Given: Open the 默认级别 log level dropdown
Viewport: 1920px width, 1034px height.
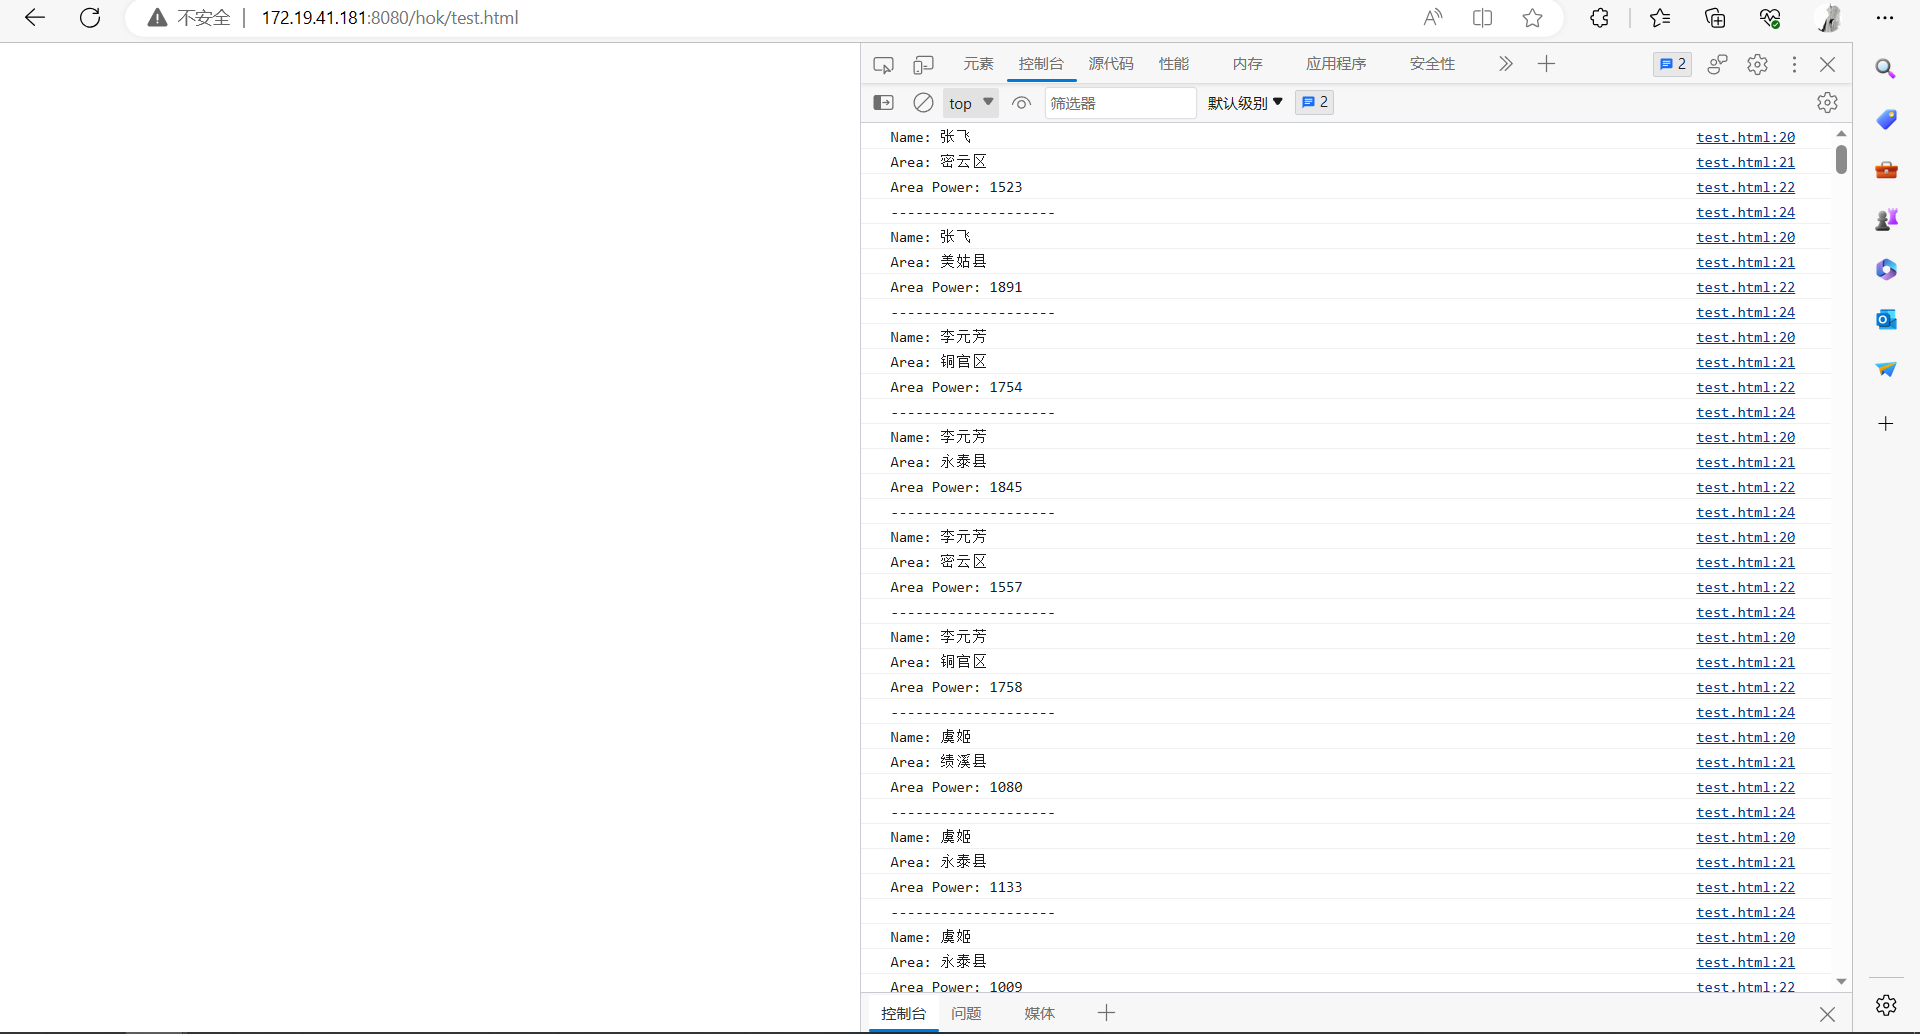Looking at the screenshot, I should [x=1245, y=103].
